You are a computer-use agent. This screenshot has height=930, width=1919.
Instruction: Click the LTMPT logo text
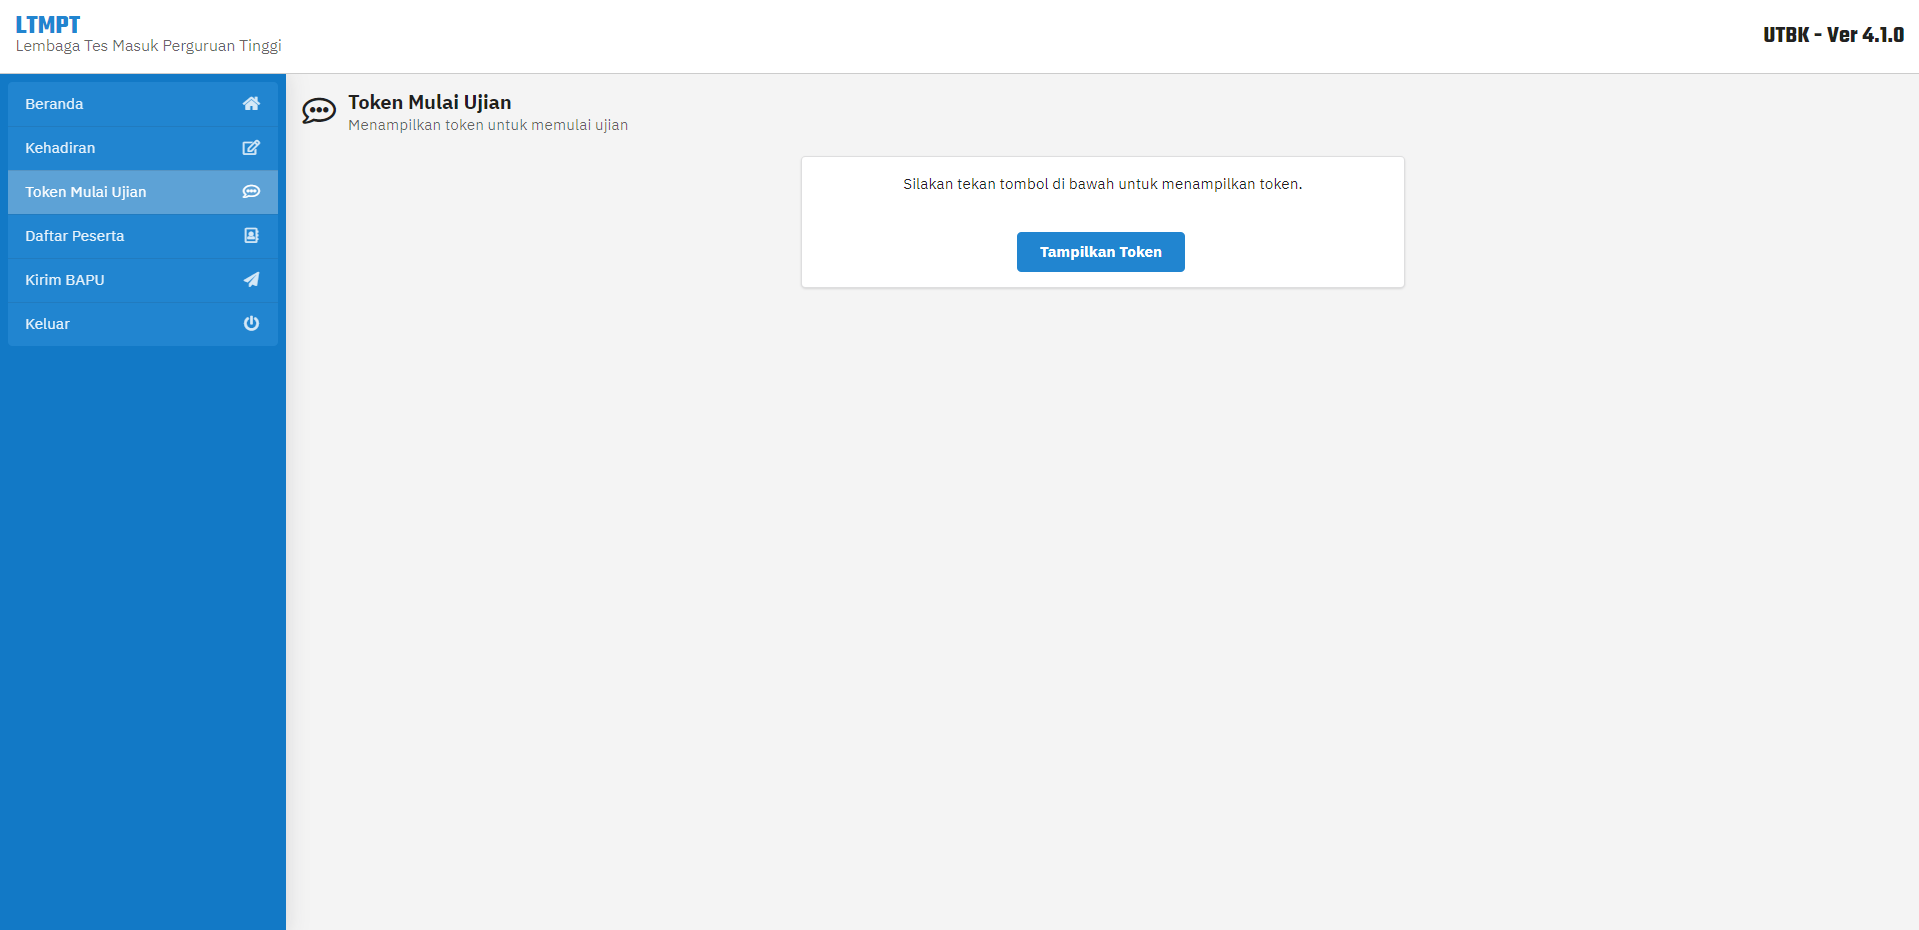tap(48, 24)
